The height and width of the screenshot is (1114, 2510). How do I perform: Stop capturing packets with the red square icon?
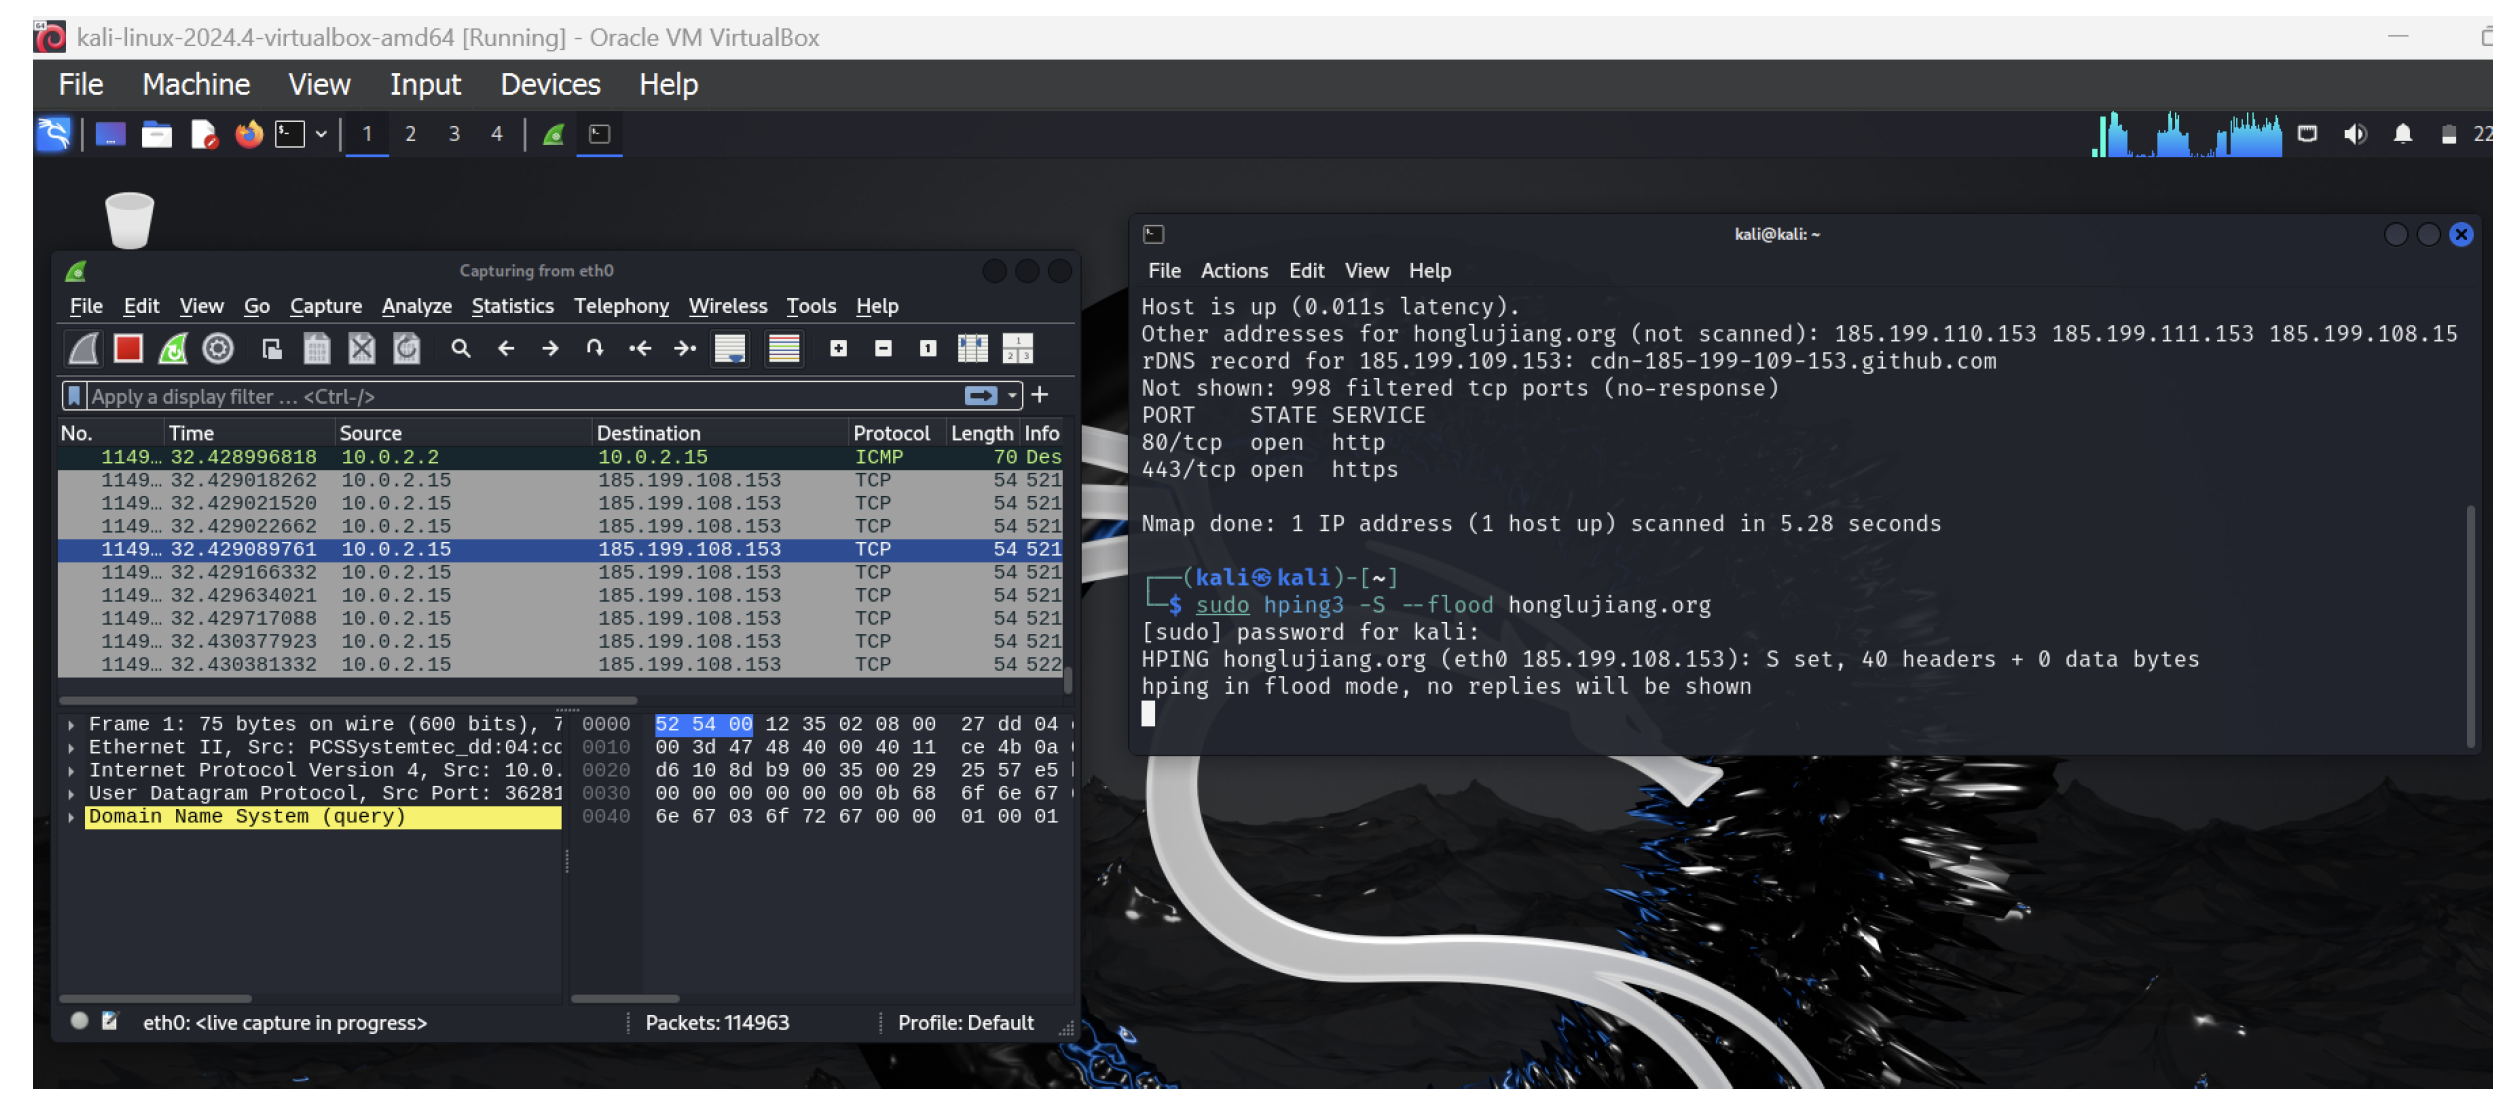click(128, 349)
